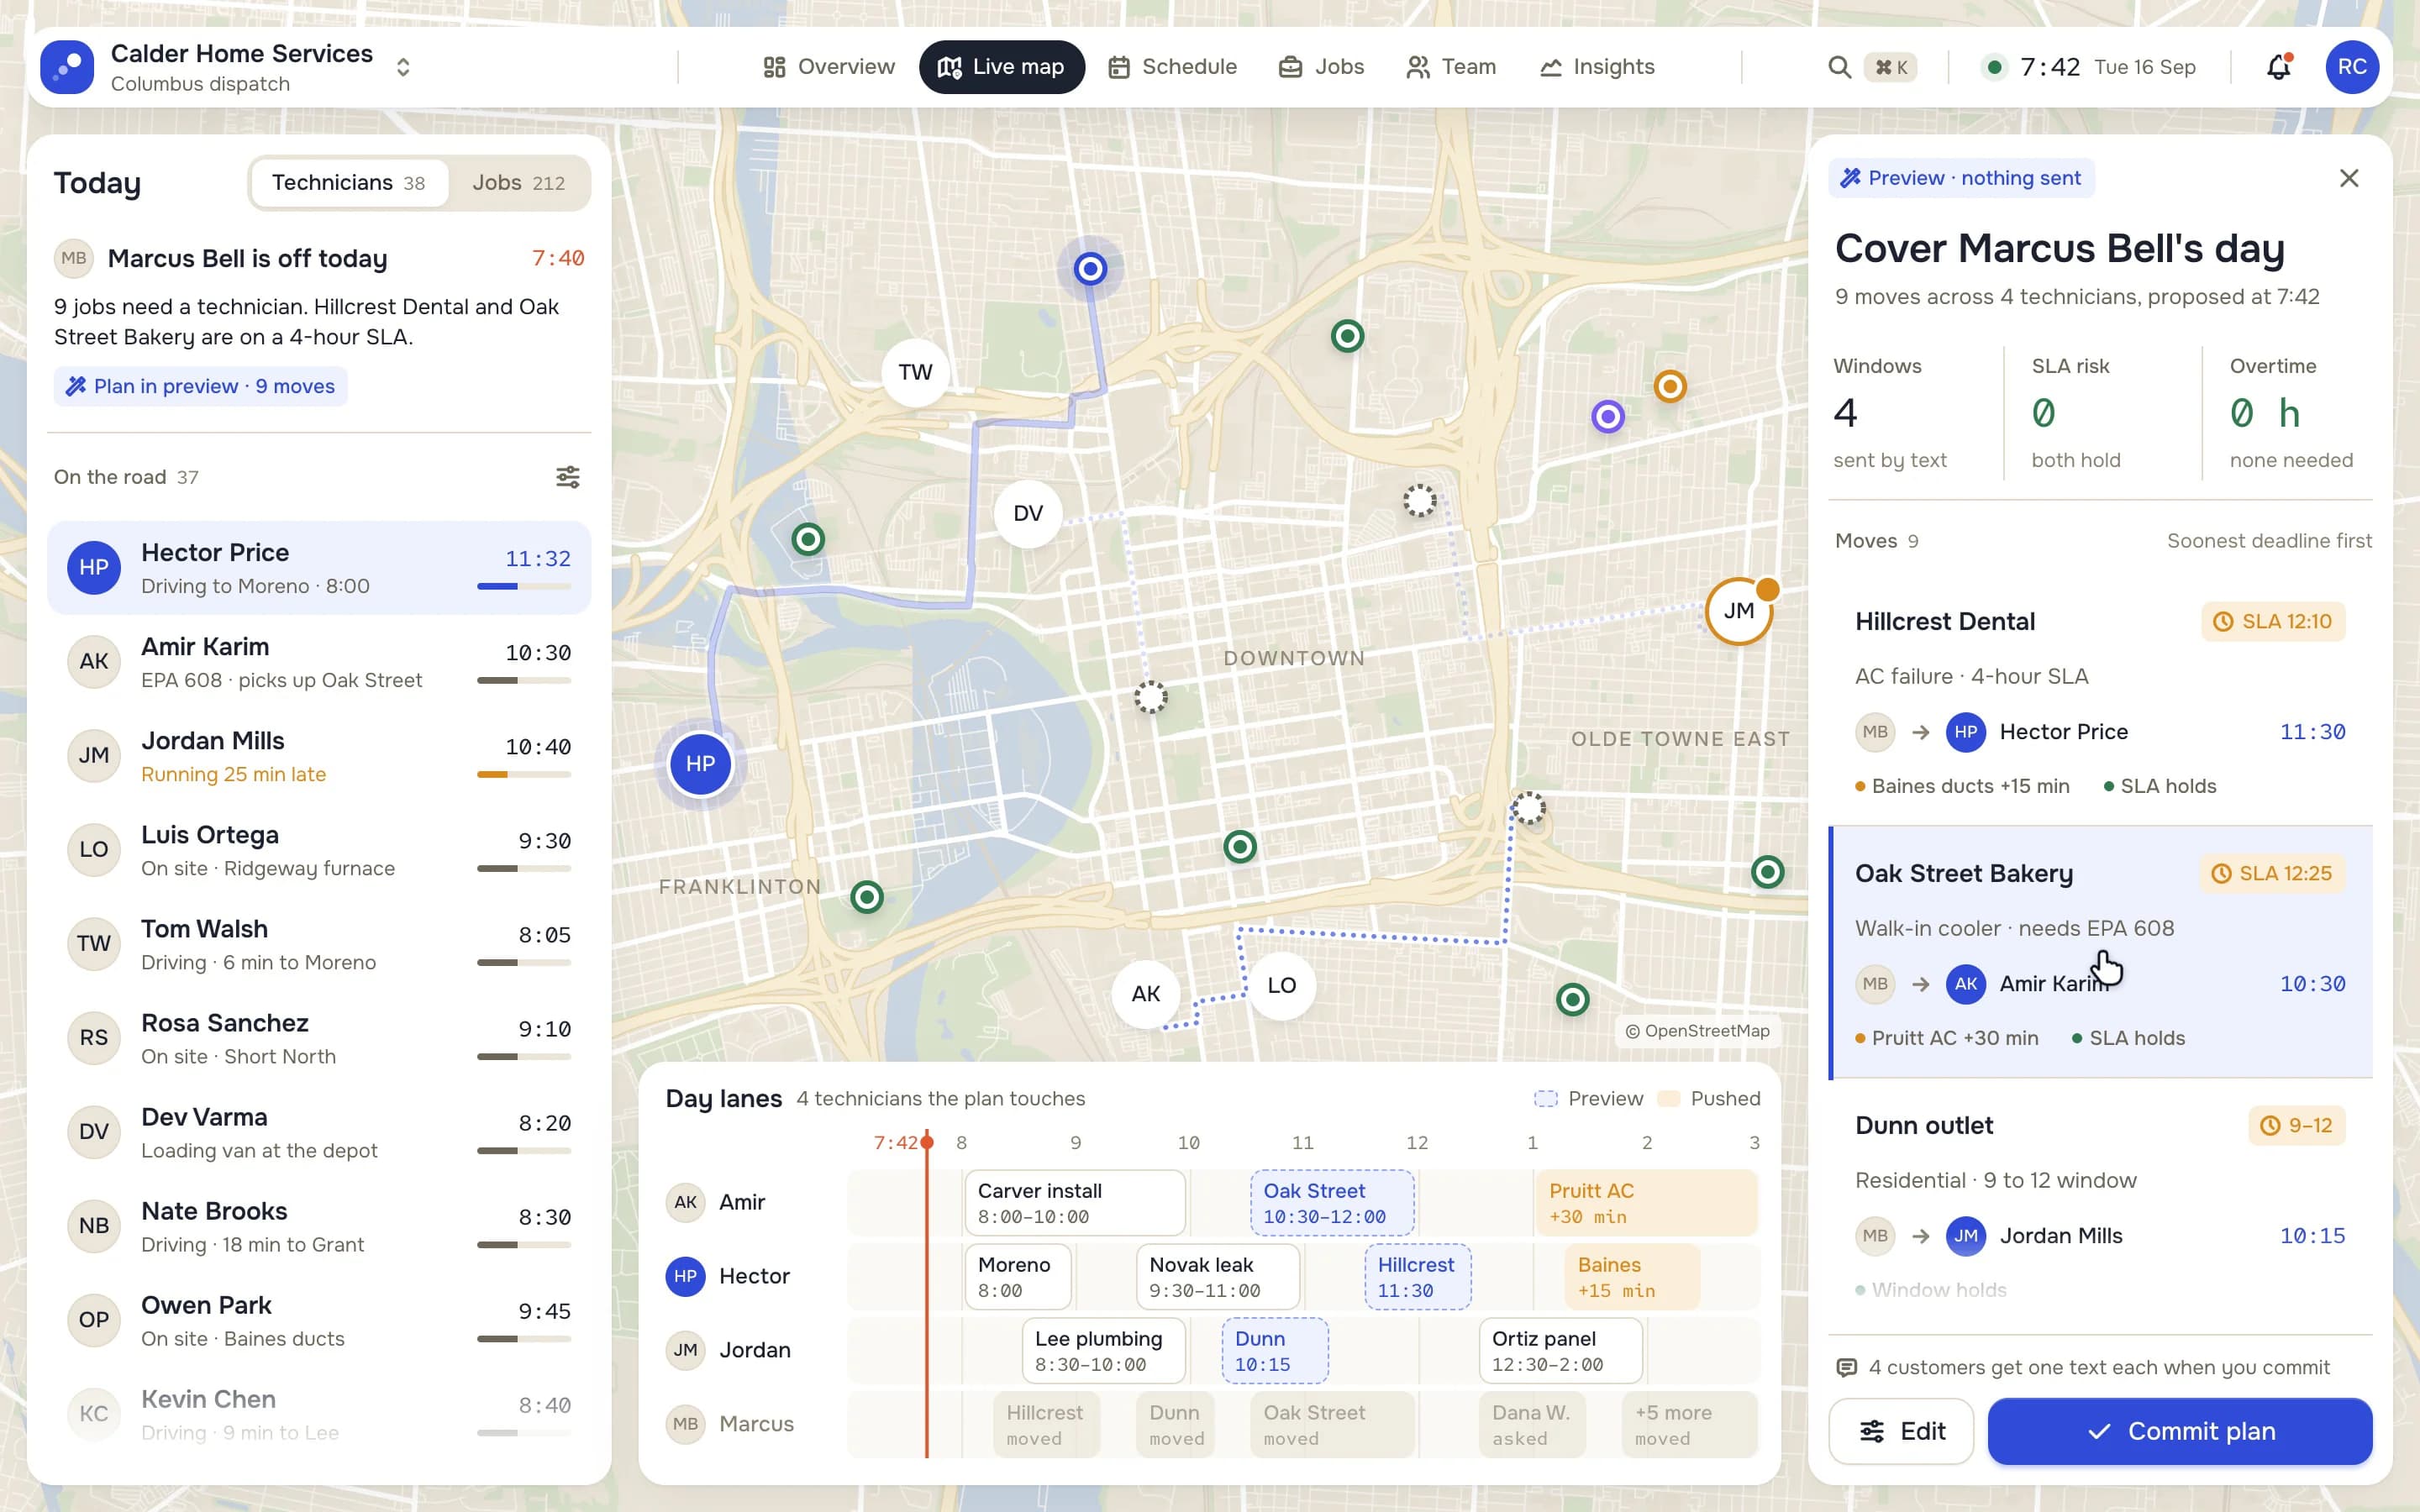Viewport: 2420px width, 1512px height.
Task: Click the blue route destination pin
Action: click(x=1090, y=269)
